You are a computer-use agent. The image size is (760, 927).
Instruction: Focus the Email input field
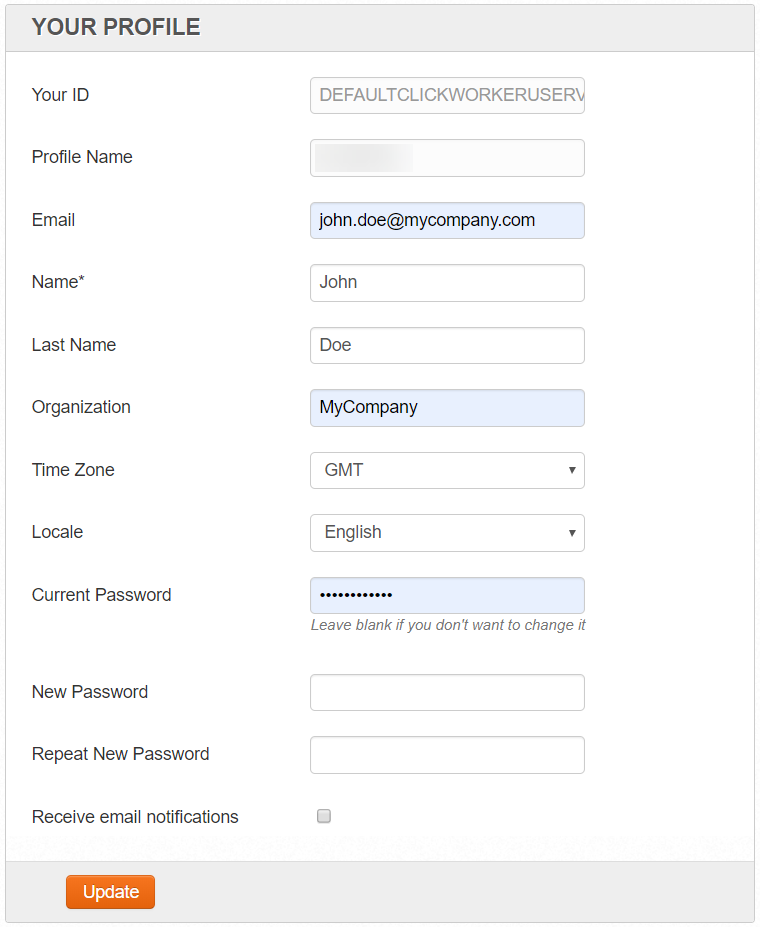(447, 221)
